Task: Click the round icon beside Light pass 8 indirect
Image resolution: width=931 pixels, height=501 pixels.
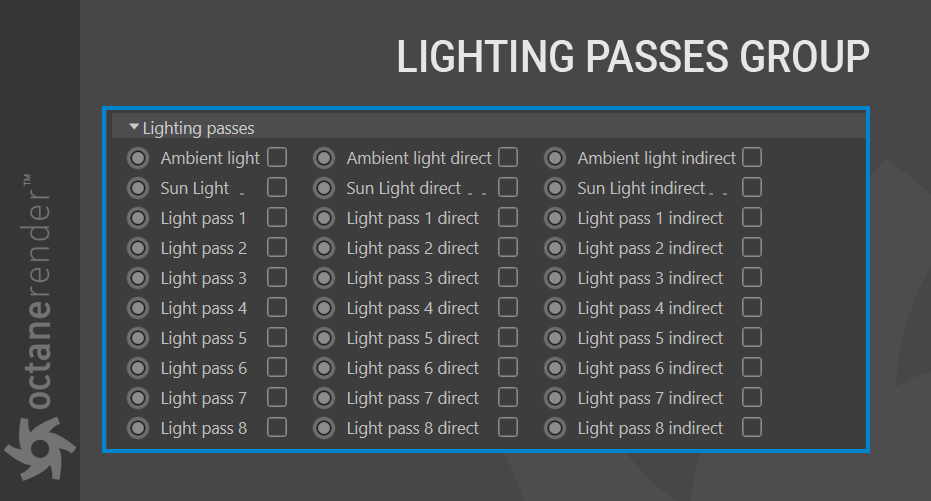Action: coord(555,428)
